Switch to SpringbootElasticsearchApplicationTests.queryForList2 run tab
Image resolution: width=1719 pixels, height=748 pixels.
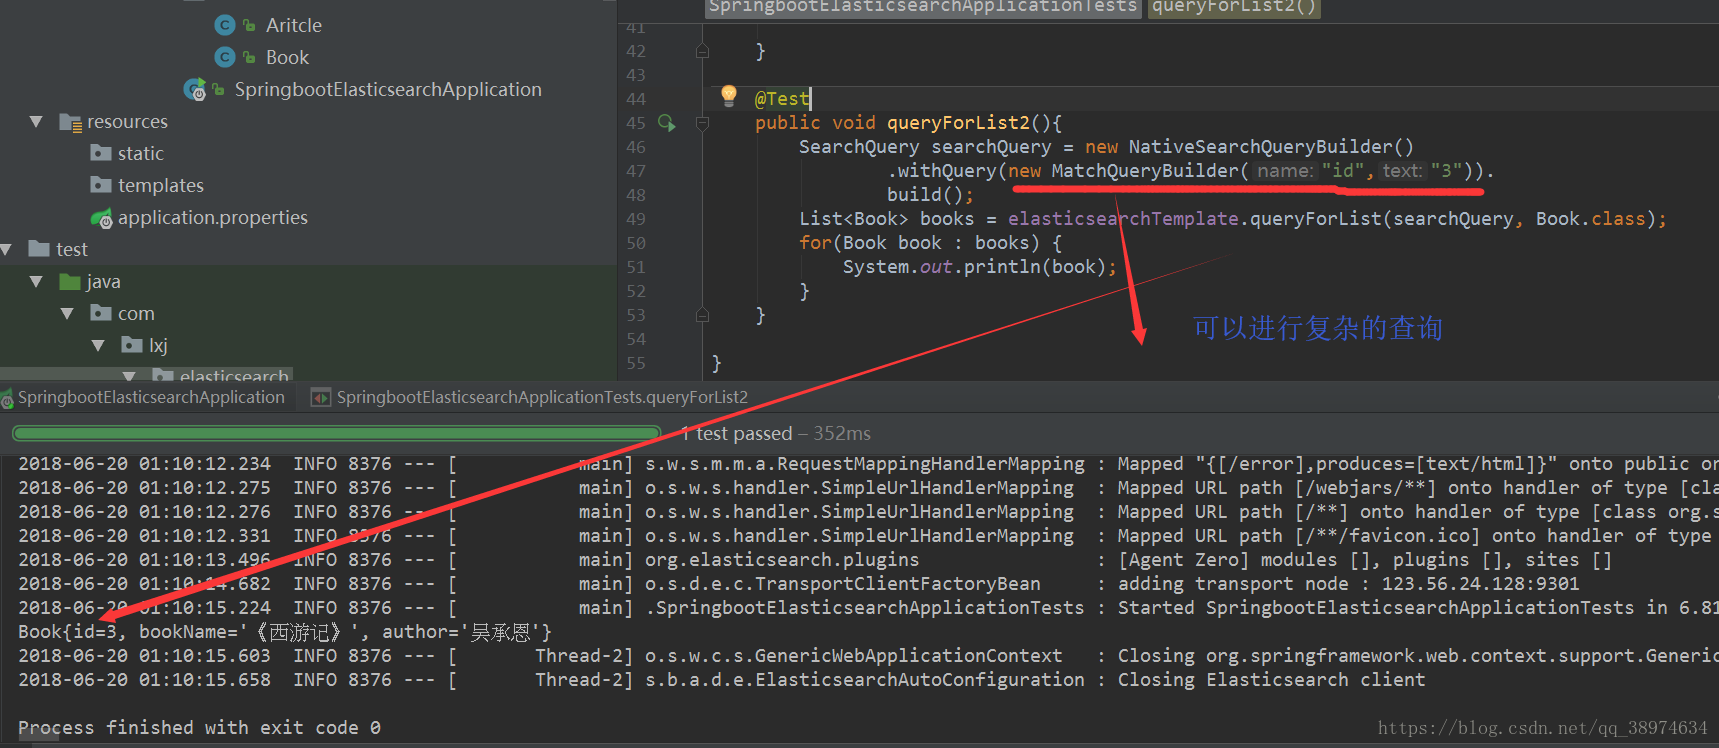(x=530, y=397)
